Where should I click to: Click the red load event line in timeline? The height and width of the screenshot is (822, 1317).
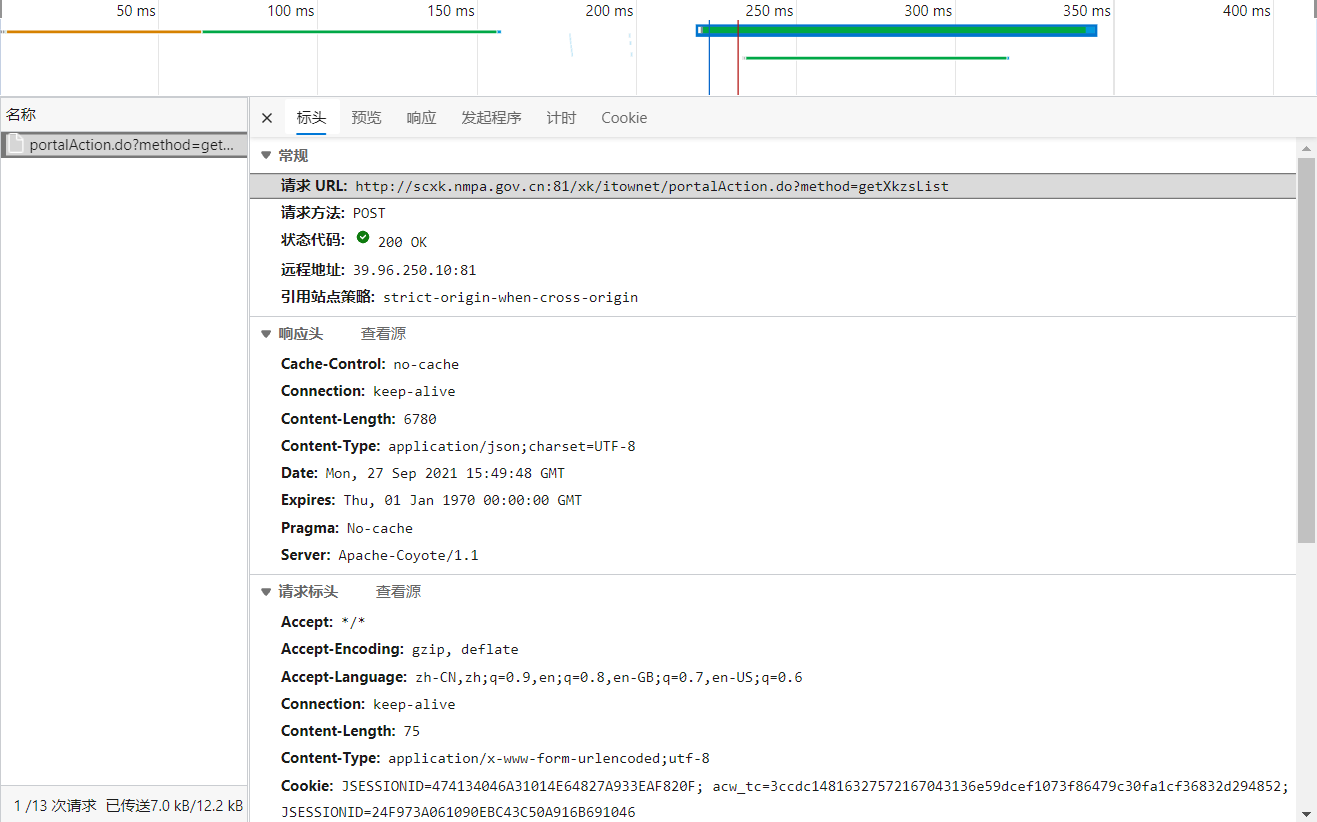click(738, 58)
